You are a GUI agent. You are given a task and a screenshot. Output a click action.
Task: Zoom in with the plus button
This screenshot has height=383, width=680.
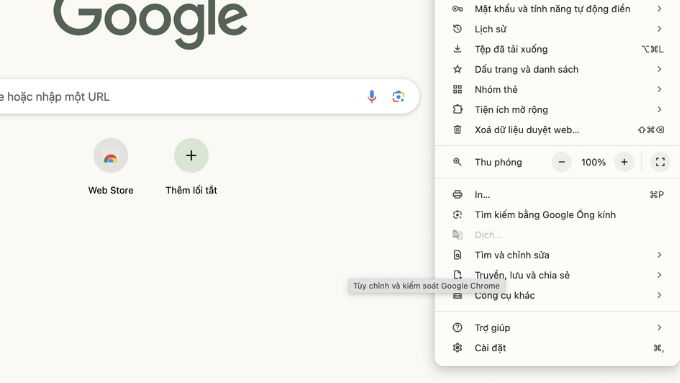624,162
